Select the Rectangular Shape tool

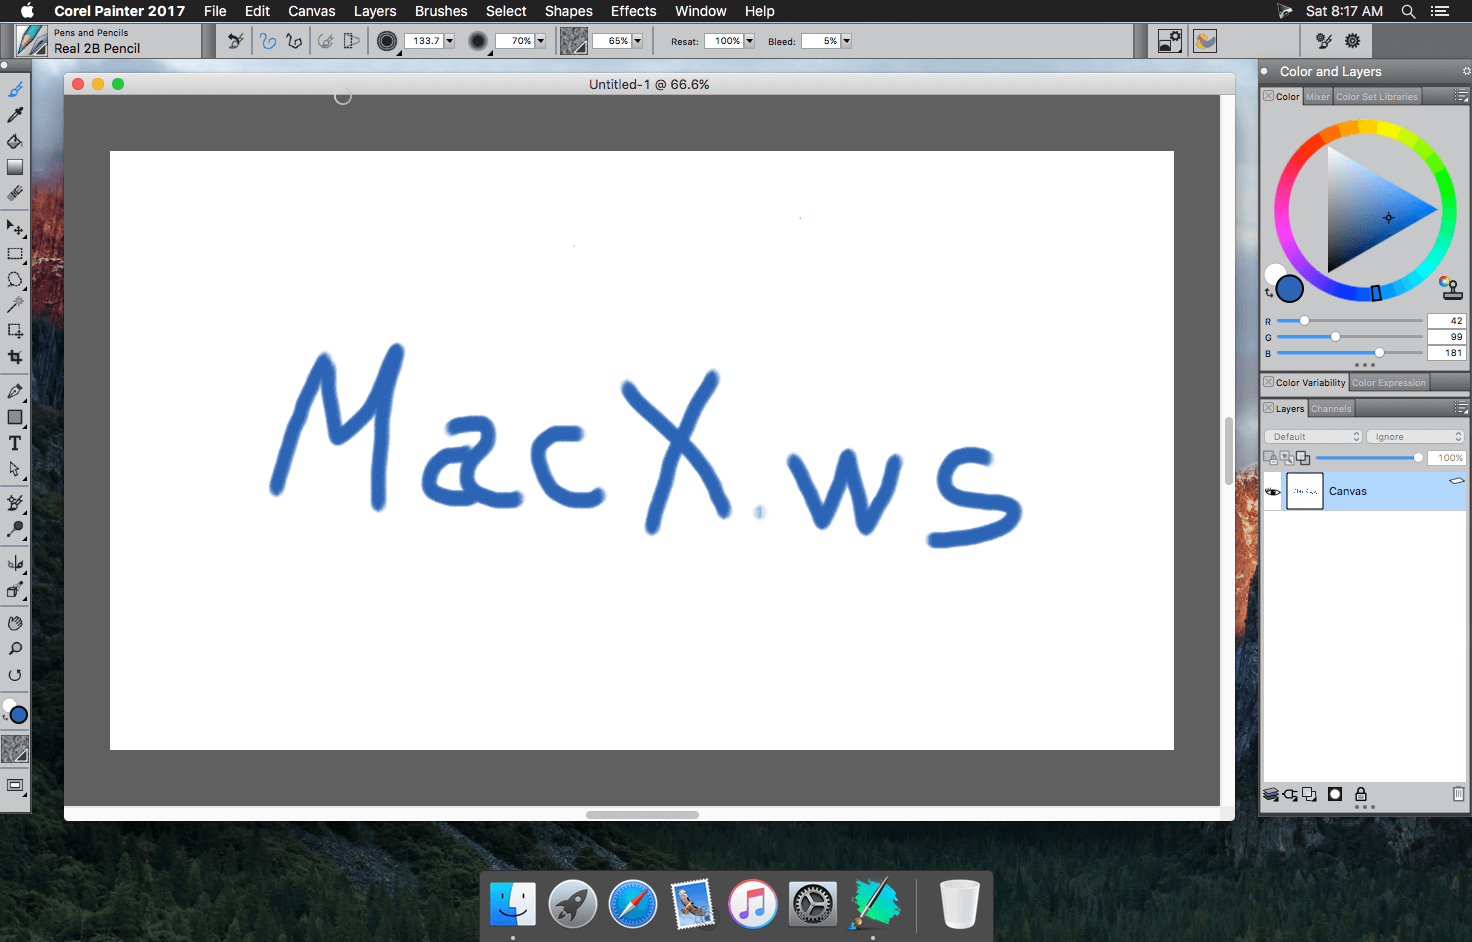pos(15,417)
